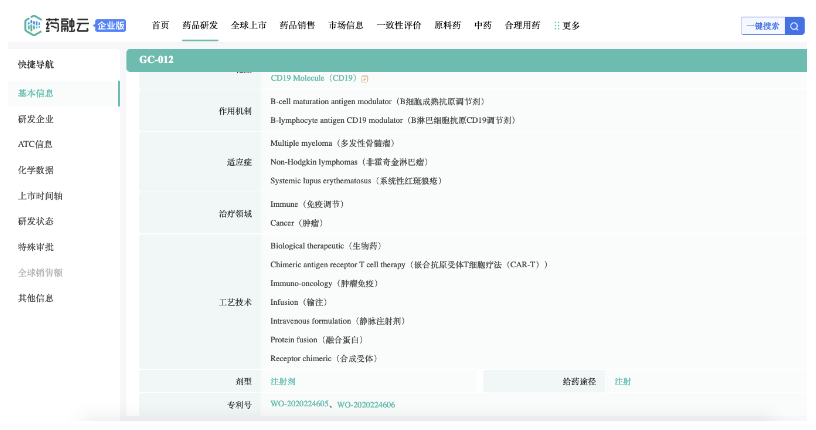The width and height of the screenshot is (816, 430).
Task: Select Systemic lupus erythematosus text
Action: 358,181
